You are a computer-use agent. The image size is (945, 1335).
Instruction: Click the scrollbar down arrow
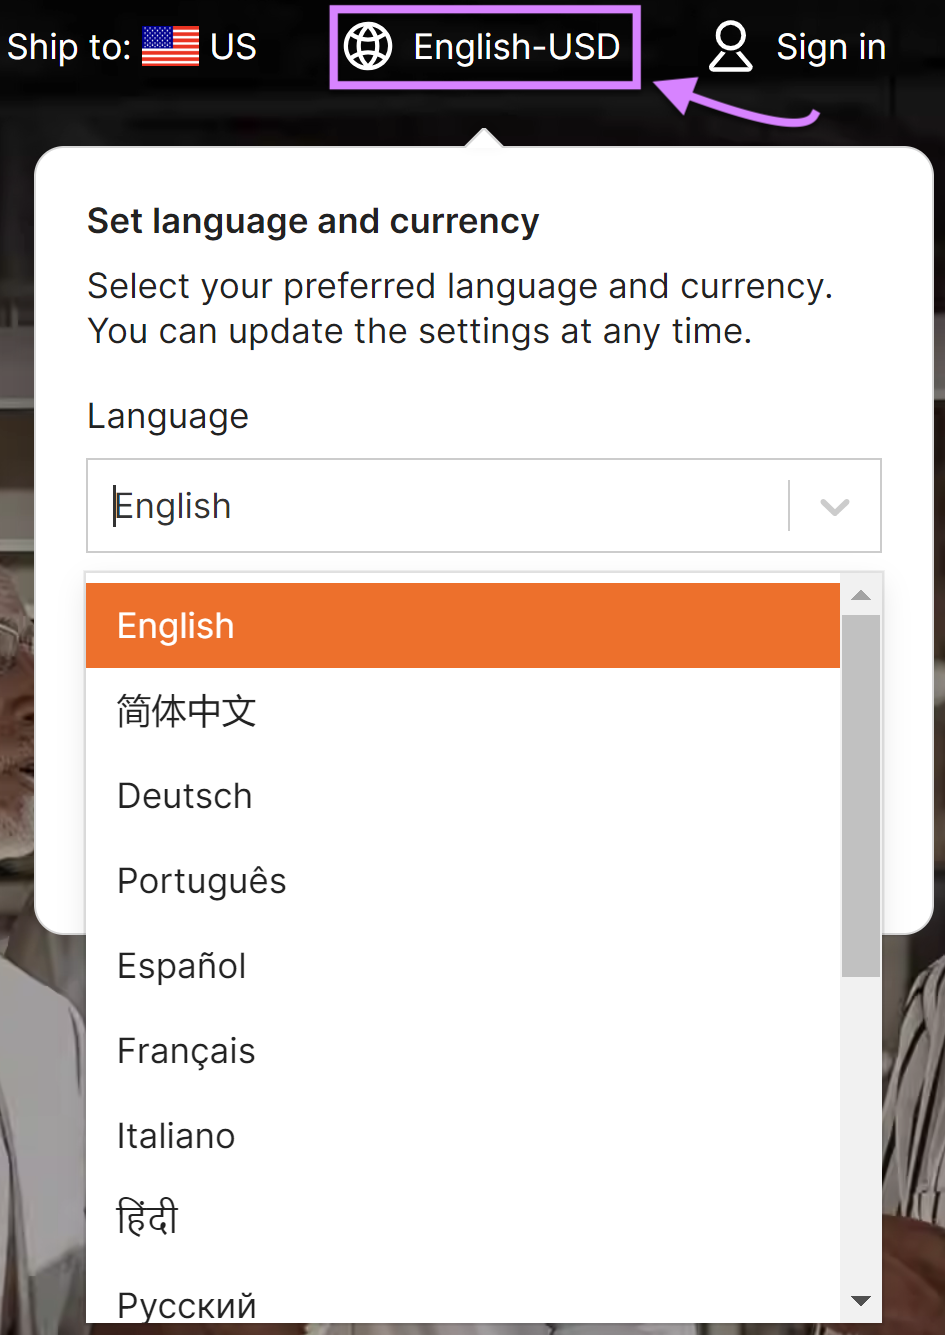tap(860, 1301)
